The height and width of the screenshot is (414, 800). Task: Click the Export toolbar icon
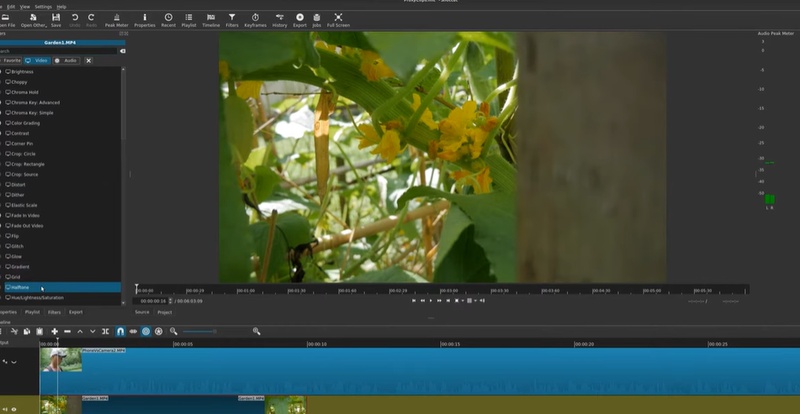pyautogui.click(x=299, y=20)
